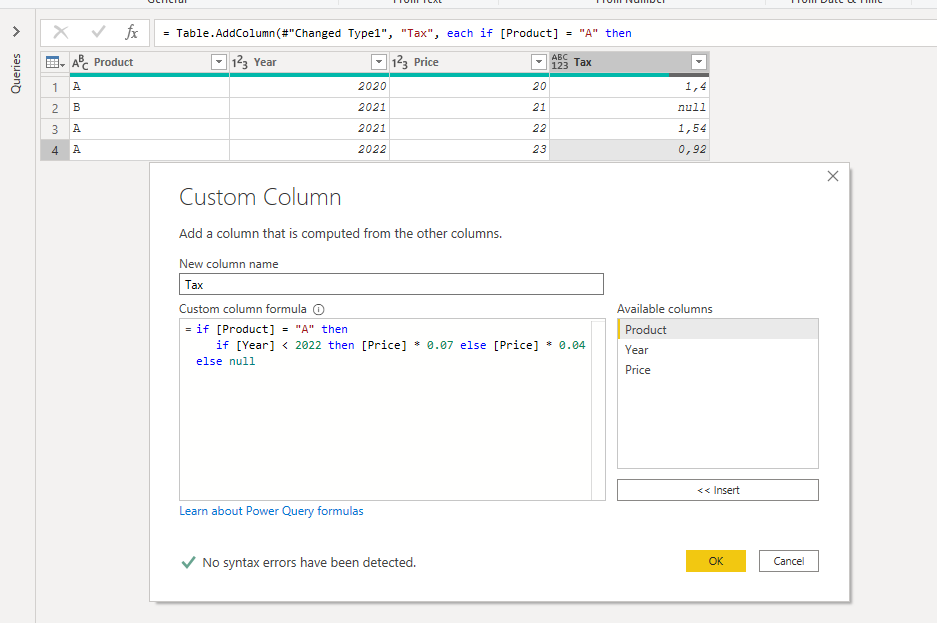Click the Year cell 2022
Screen dimensions: 937x623
tap(310, 149)
